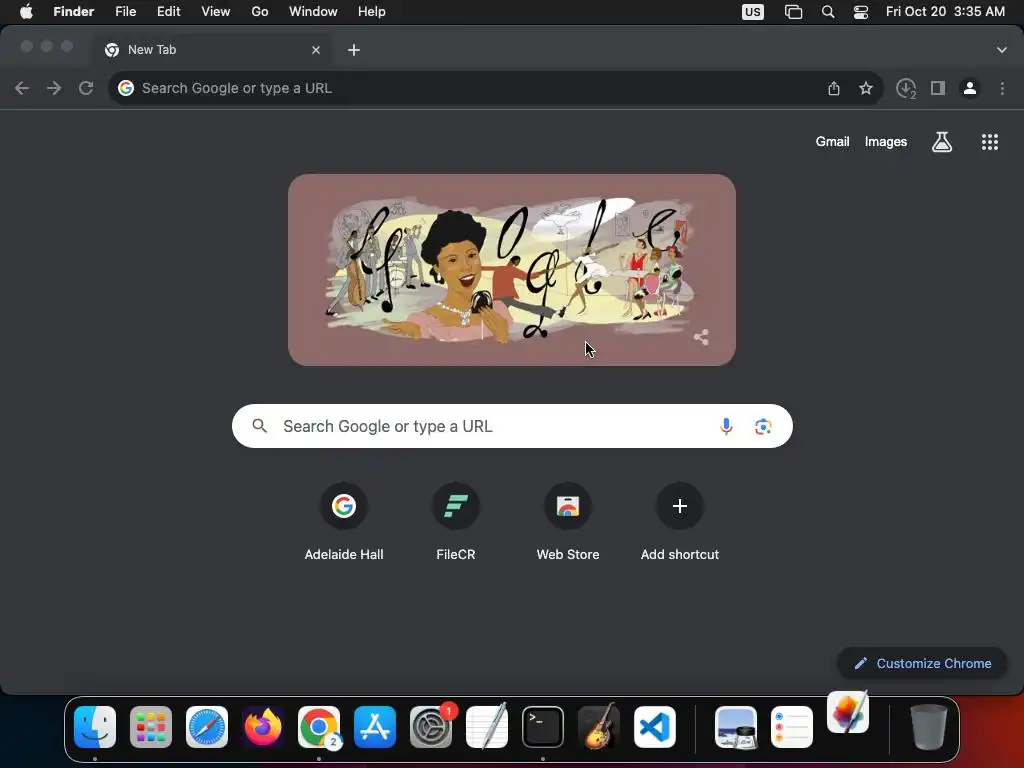Image resolution: width=1024 pixels, height=768 pixels.
Task: Open the File menu
Action: coord(125,12)
